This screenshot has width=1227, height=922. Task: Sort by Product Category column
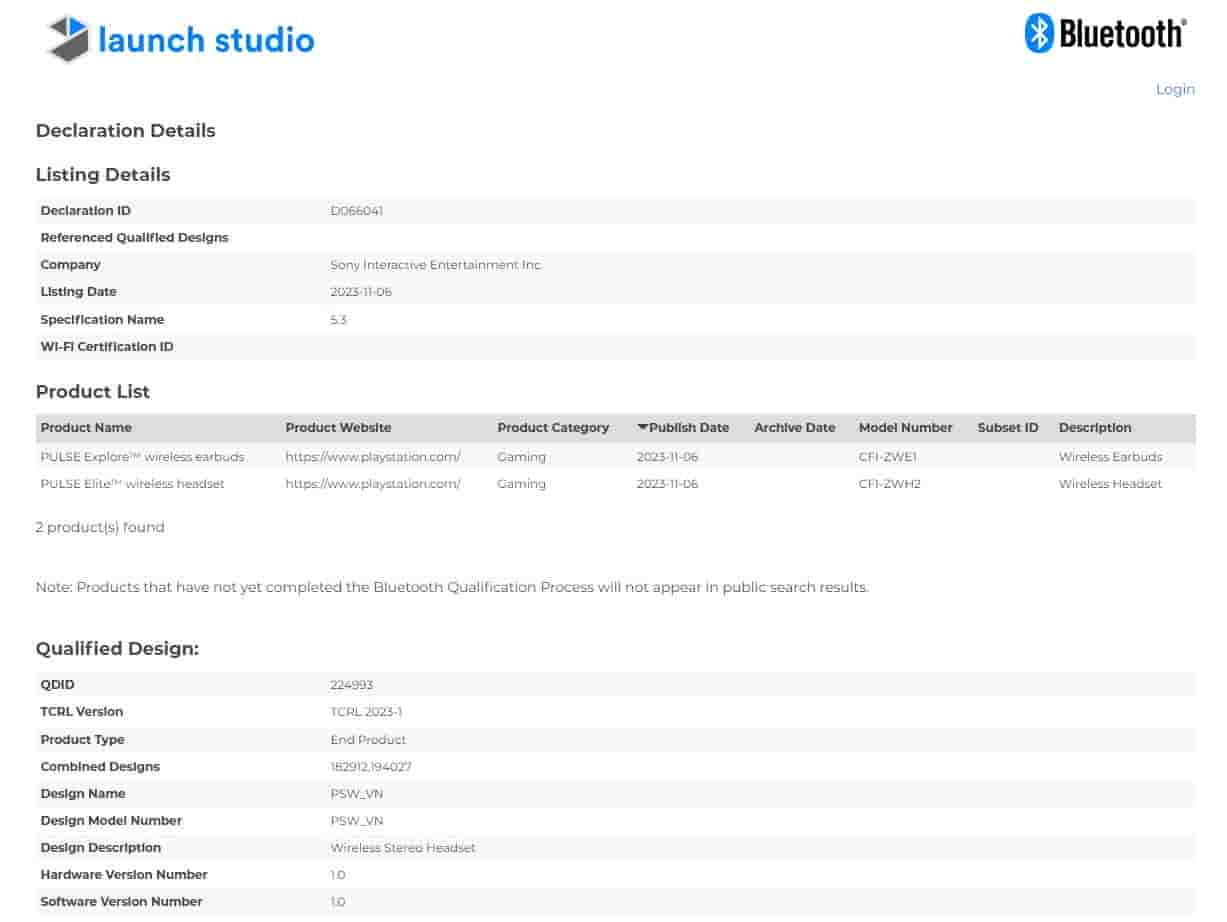pos(552,427)
